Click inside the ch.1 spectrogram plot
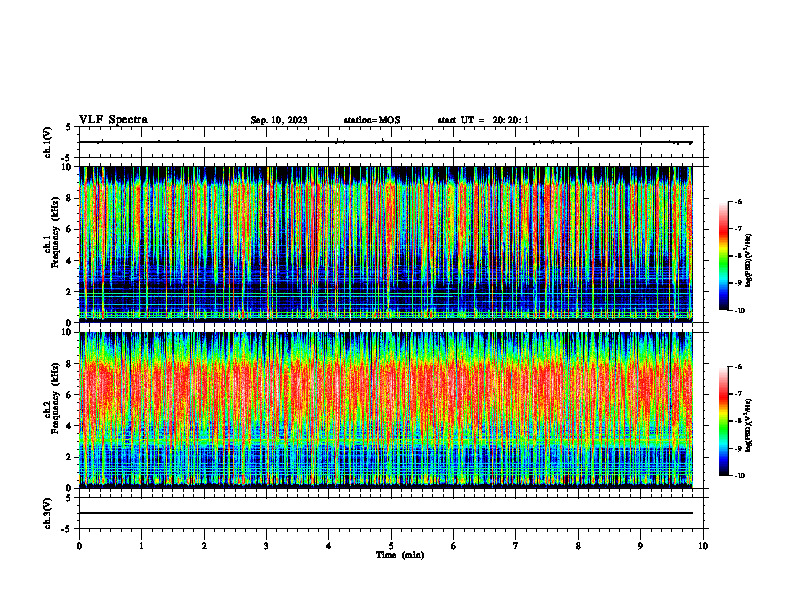 tap(386, 244)
